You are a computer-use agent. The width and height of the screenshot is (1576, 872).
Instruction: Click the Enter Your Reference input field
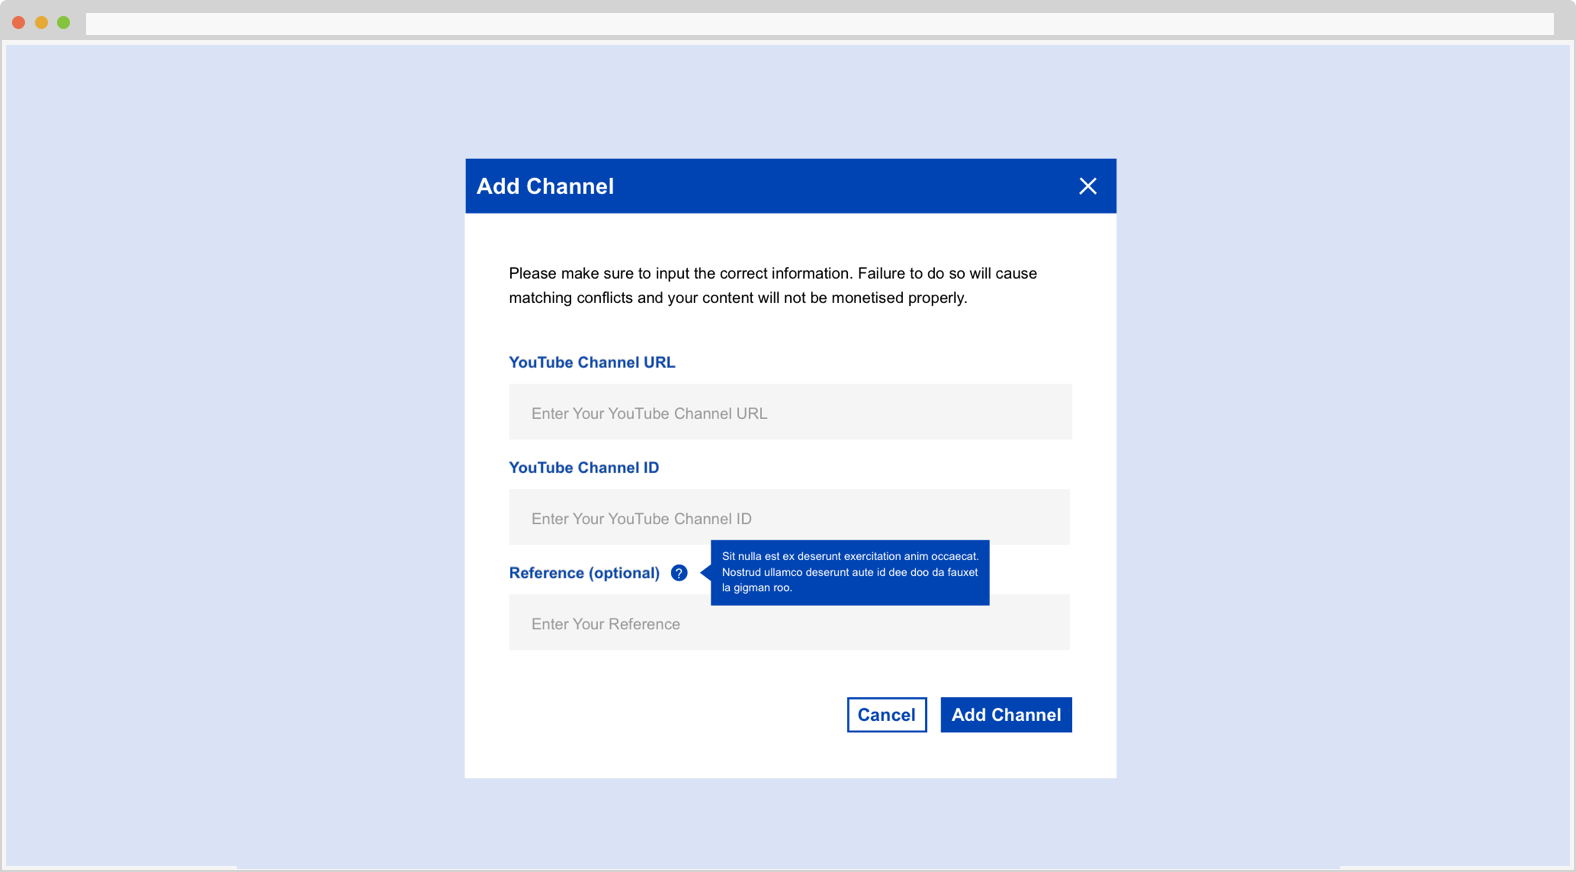pyautogui.click(x=789, y=623)
